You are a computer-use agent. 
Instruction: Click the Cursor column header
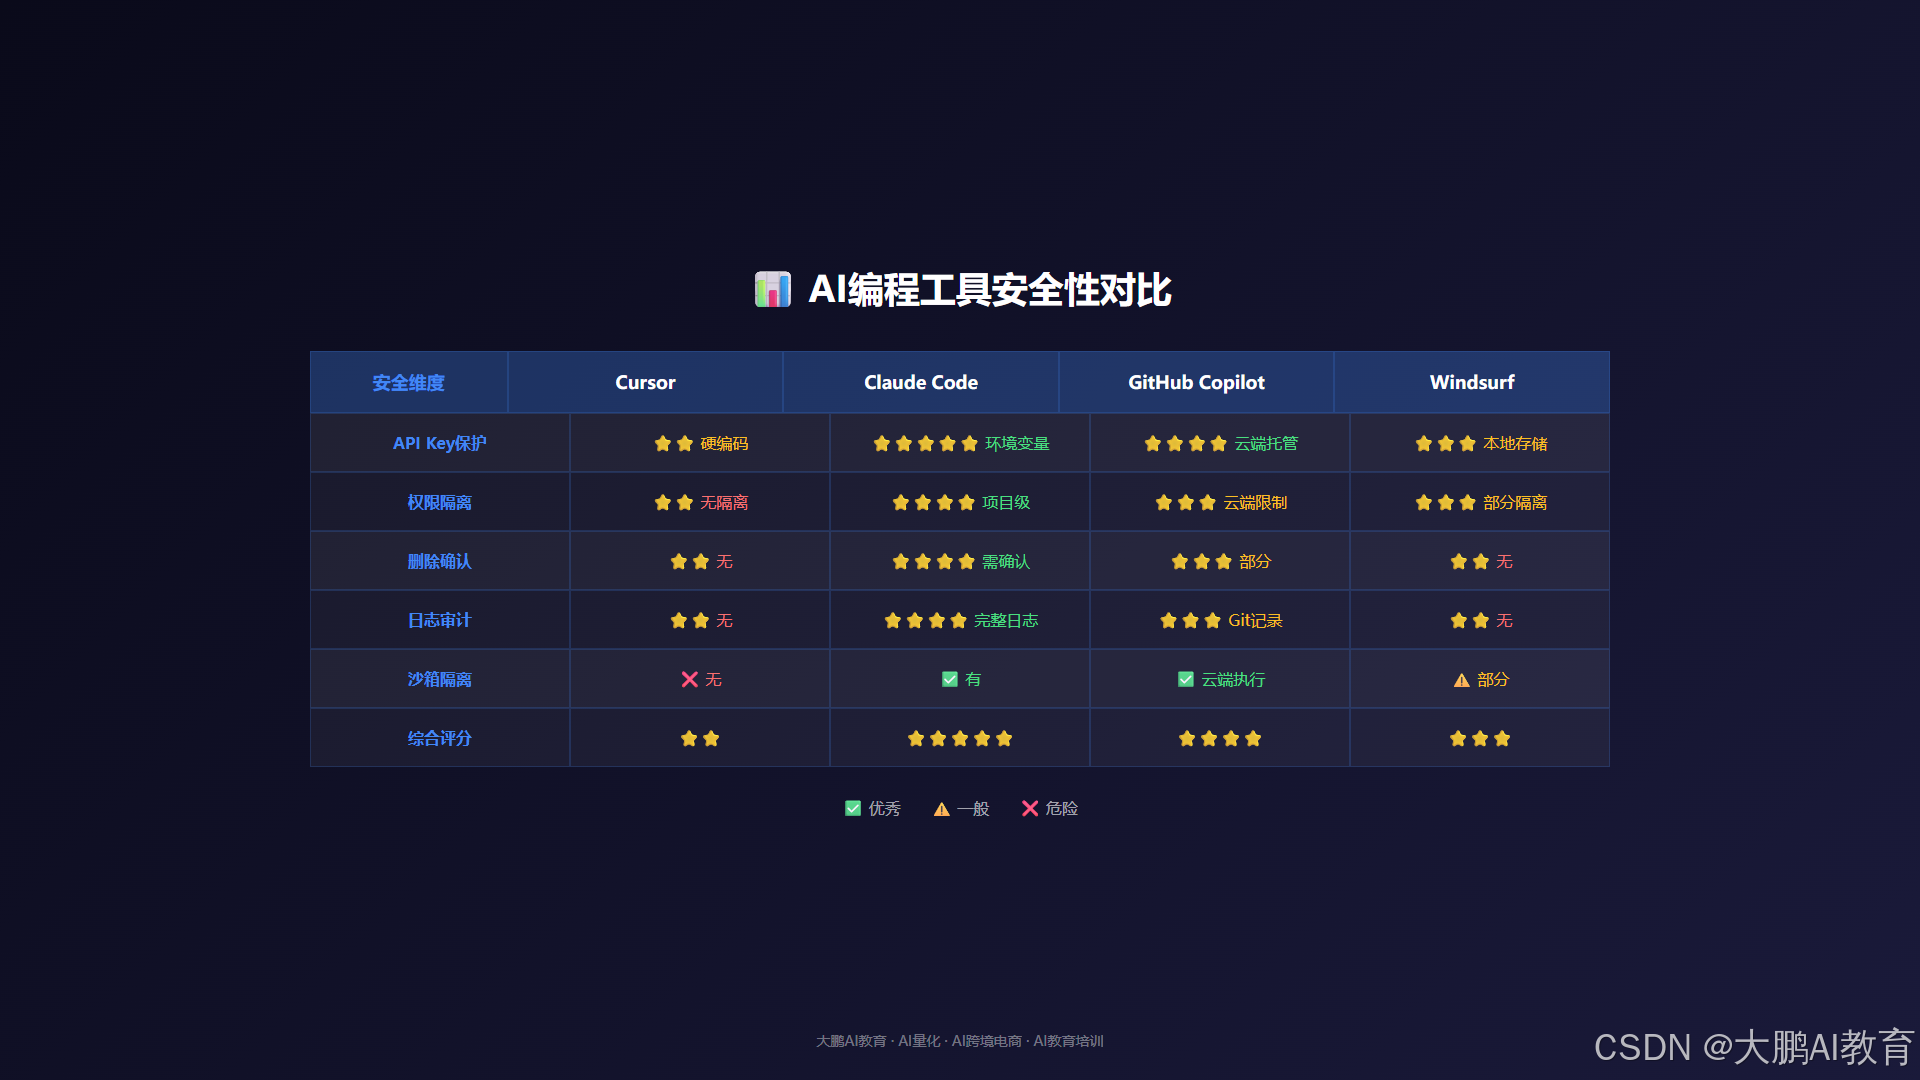coord(645,383)
